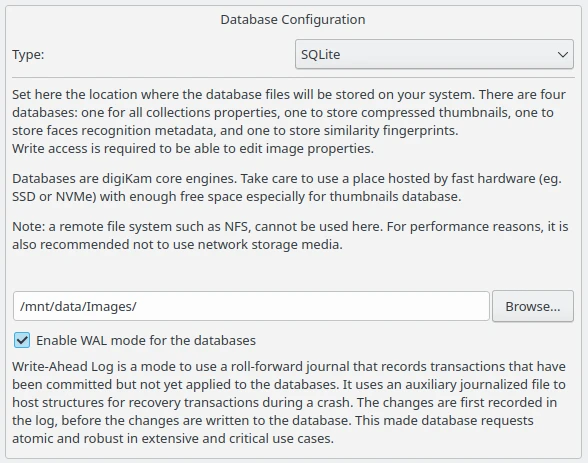The width and height of the screenshot is (588, 463).
Task: Focus the database path input field
Action: tap(251, 306)
